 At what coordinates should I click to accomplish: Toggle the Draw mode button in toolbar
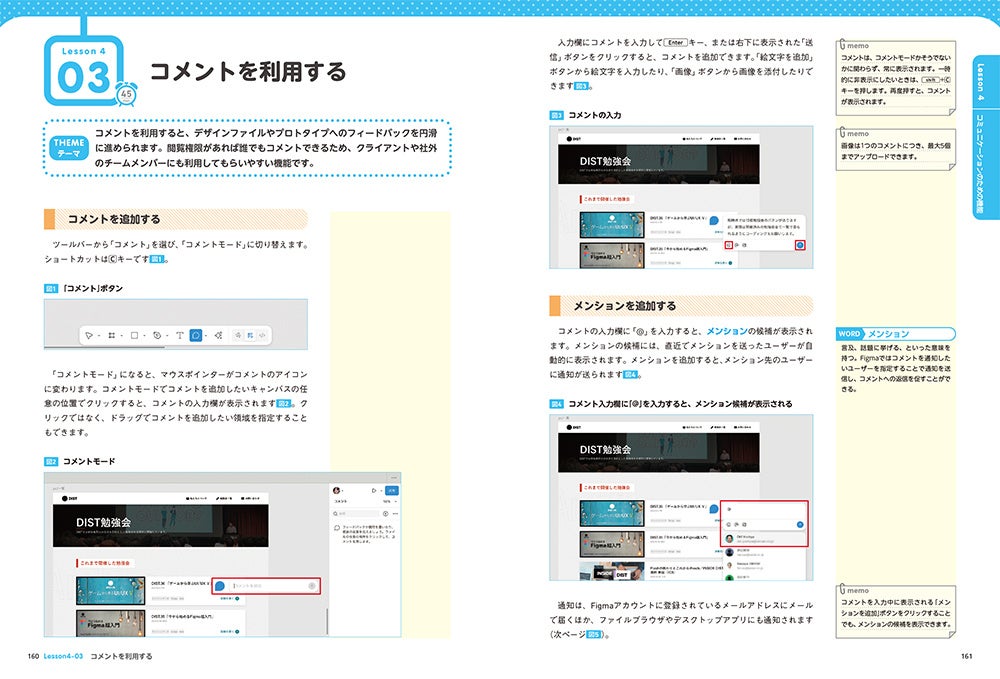pos(238,335)
